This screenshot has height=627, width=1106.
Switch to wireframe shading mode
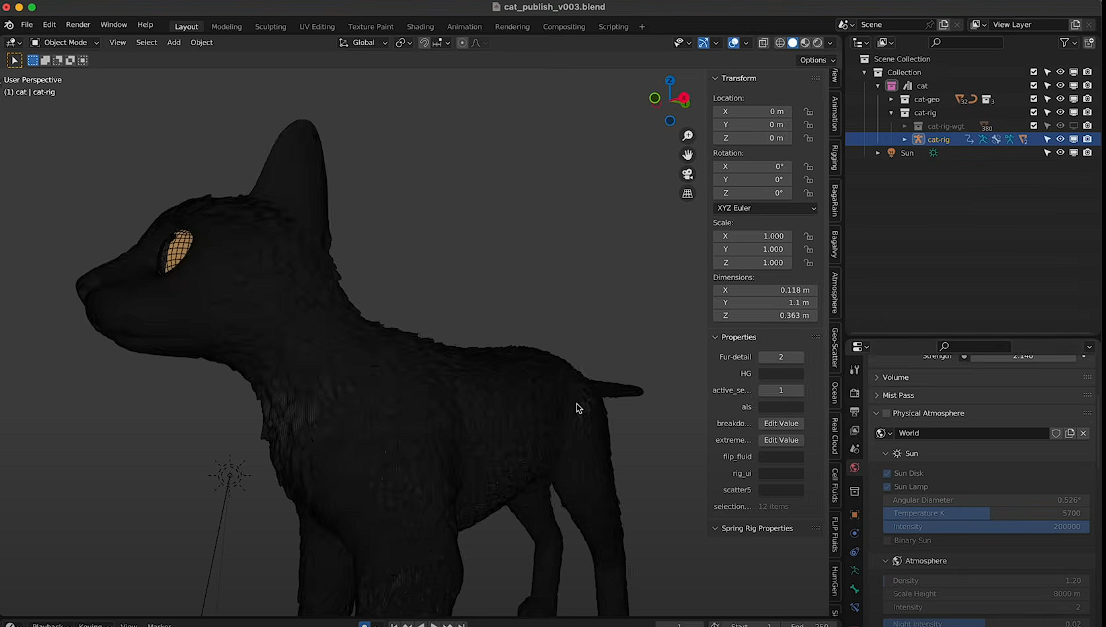coord(779,43)
